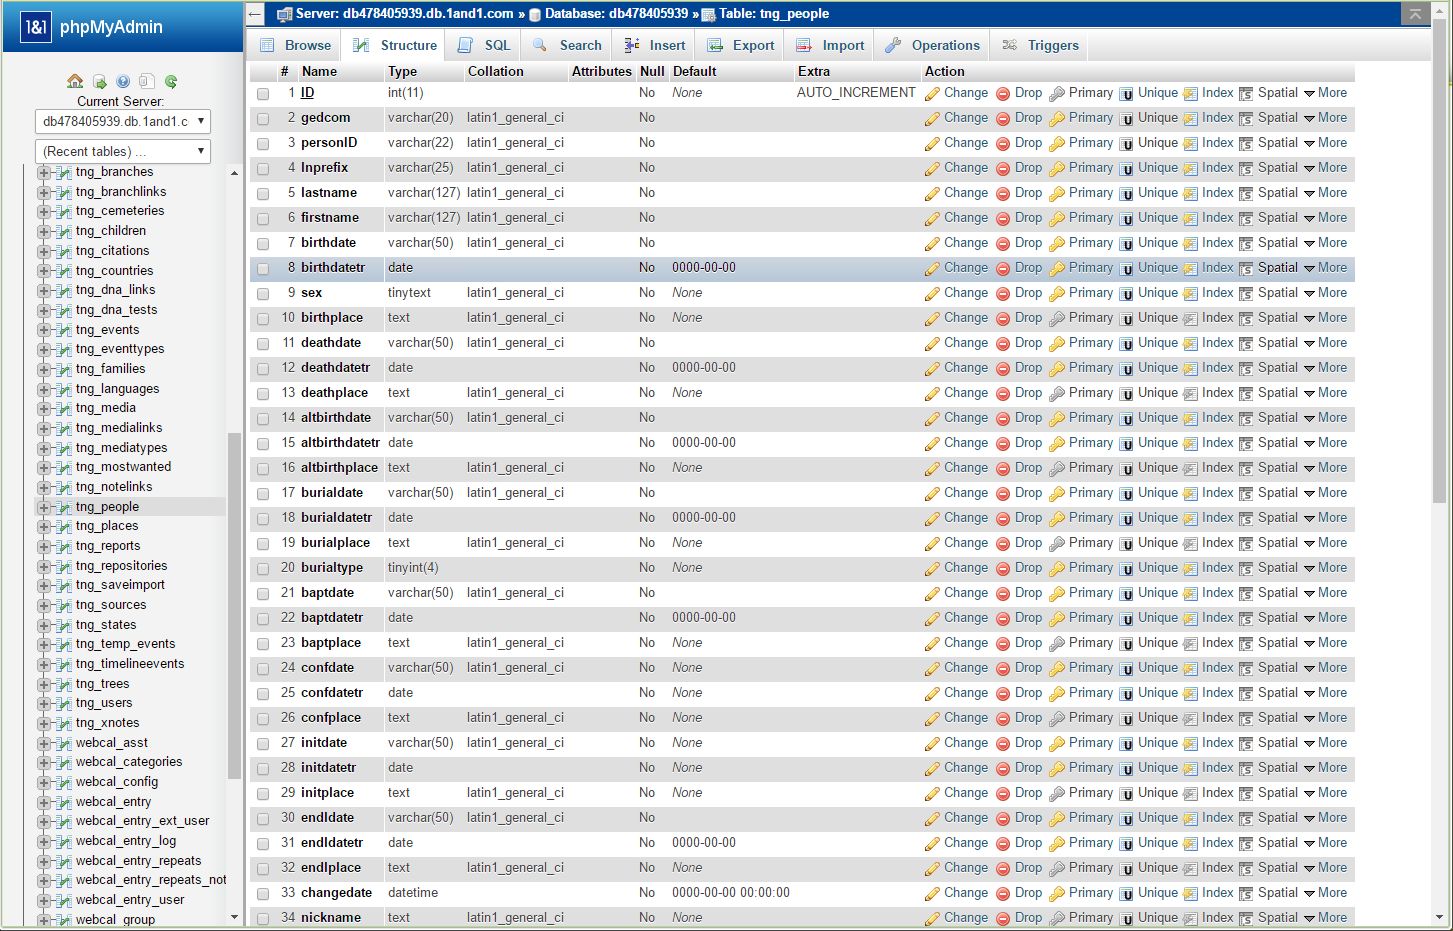1453x931 pixels.
Task: Expand the webcal_entry tree node
Action: click(x=43, y=802)
